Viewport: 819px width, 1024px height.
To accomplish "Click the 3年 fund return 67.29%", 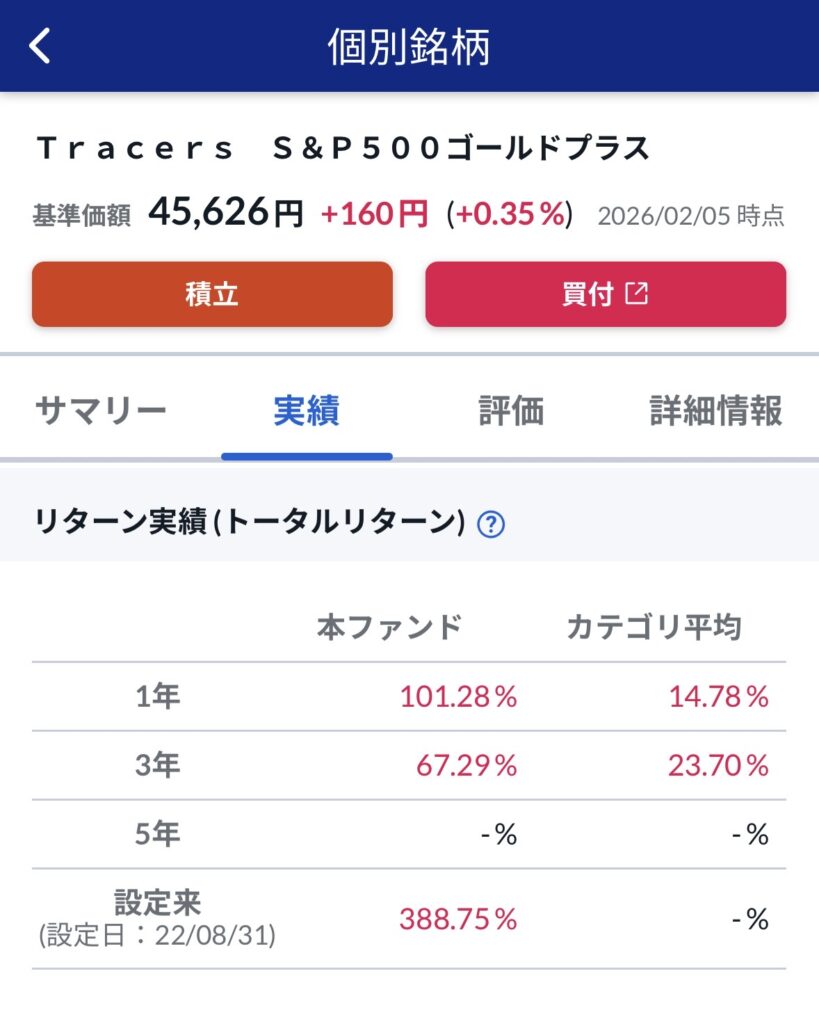I will click(x=467, y=766).
